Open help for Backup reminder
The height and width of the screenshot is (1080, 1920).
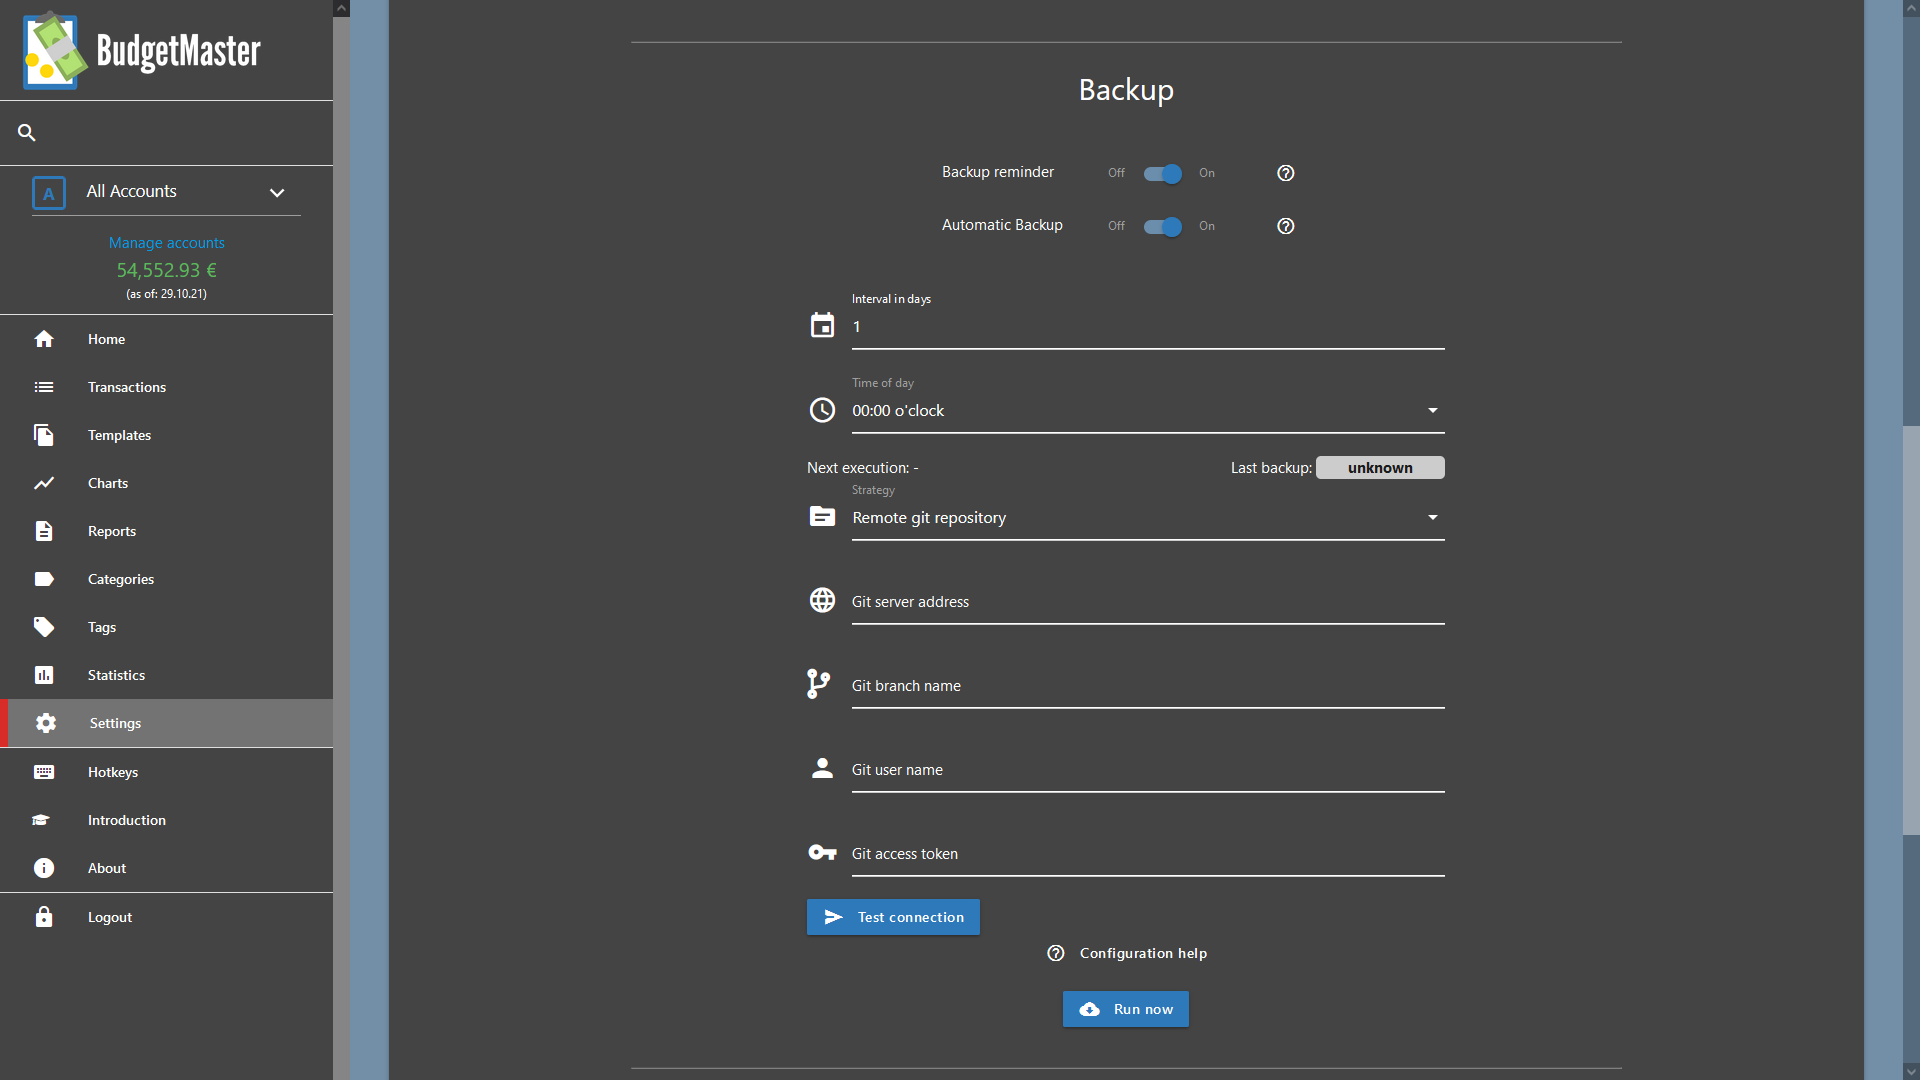[x=1286, y=173]
